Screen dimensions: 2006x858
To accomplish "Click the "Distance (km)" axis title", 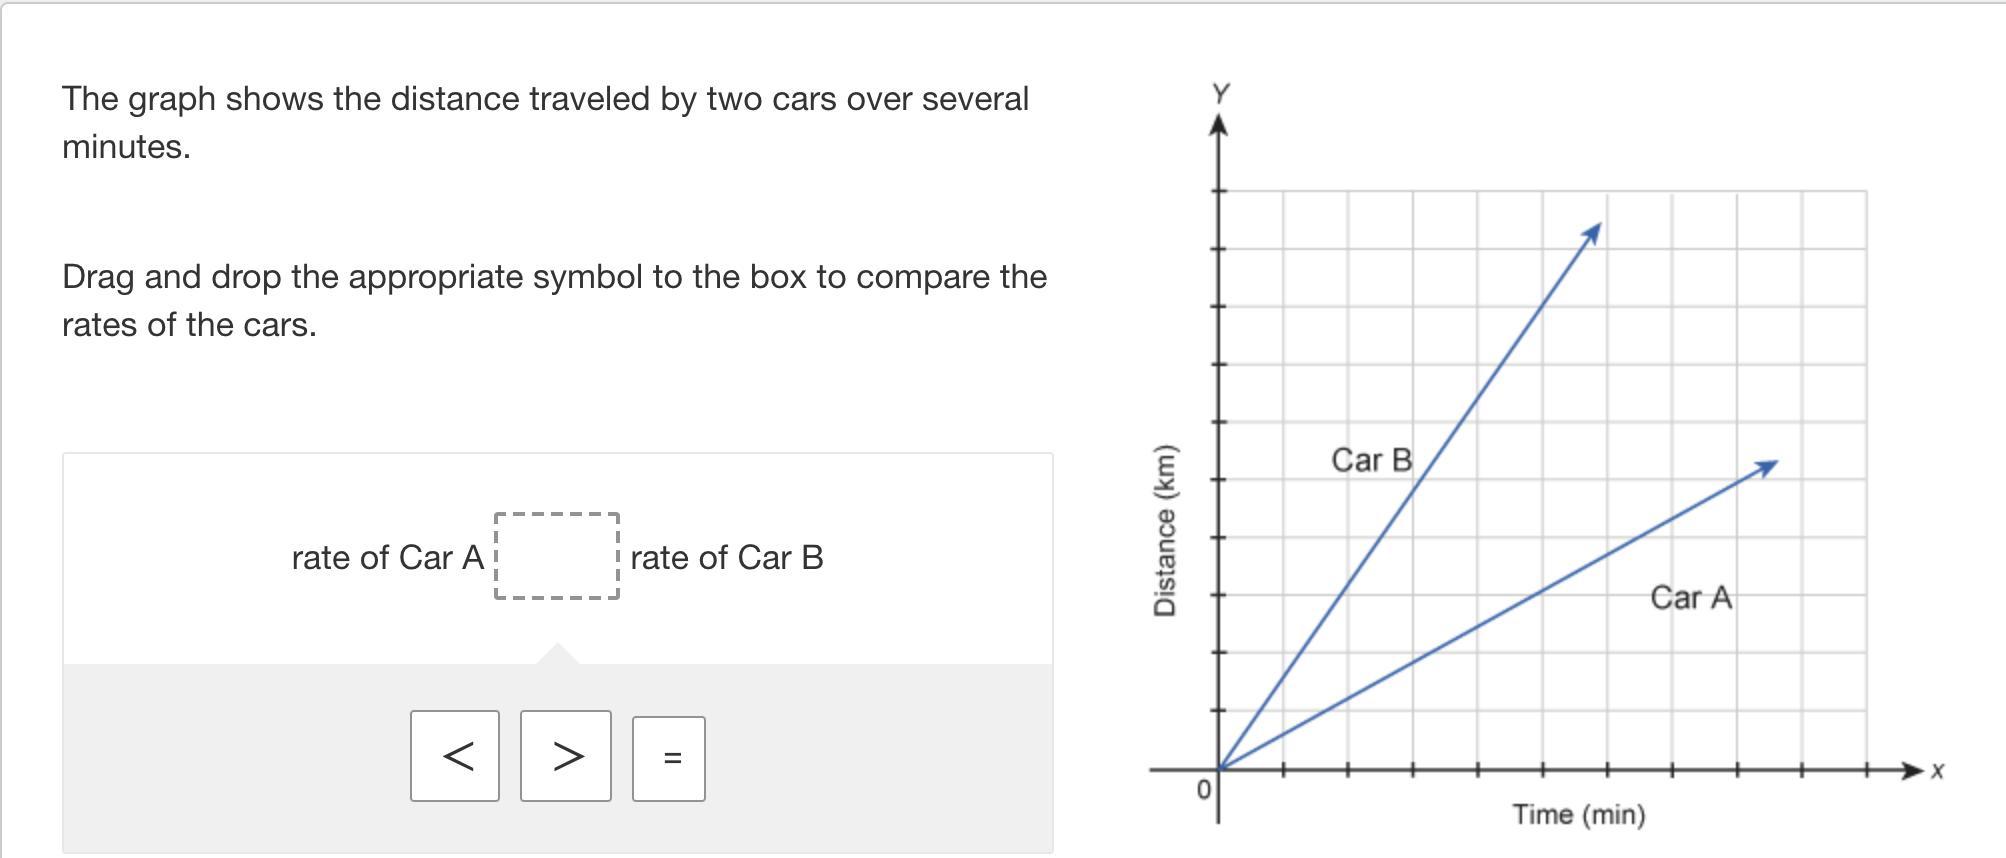I will [x=1164, y=530].
